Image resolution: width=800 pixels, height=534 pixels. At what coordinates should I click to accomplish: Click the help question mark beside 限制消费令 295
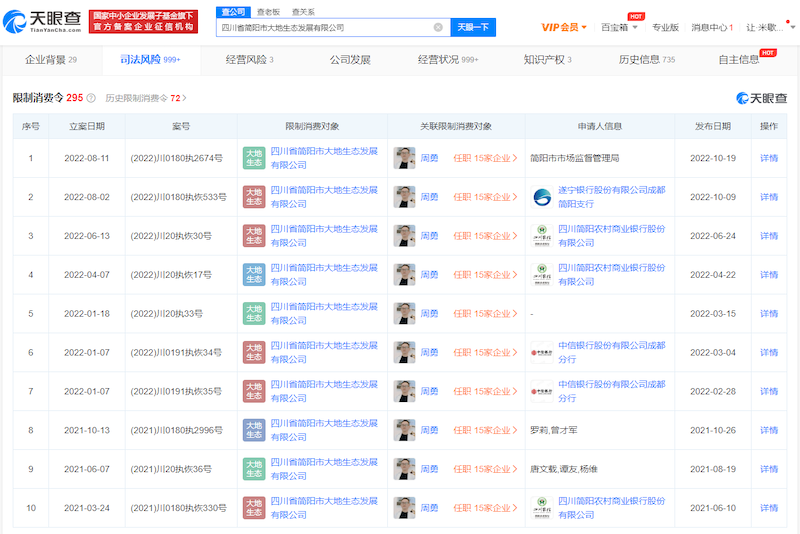(x=91, y=98)
